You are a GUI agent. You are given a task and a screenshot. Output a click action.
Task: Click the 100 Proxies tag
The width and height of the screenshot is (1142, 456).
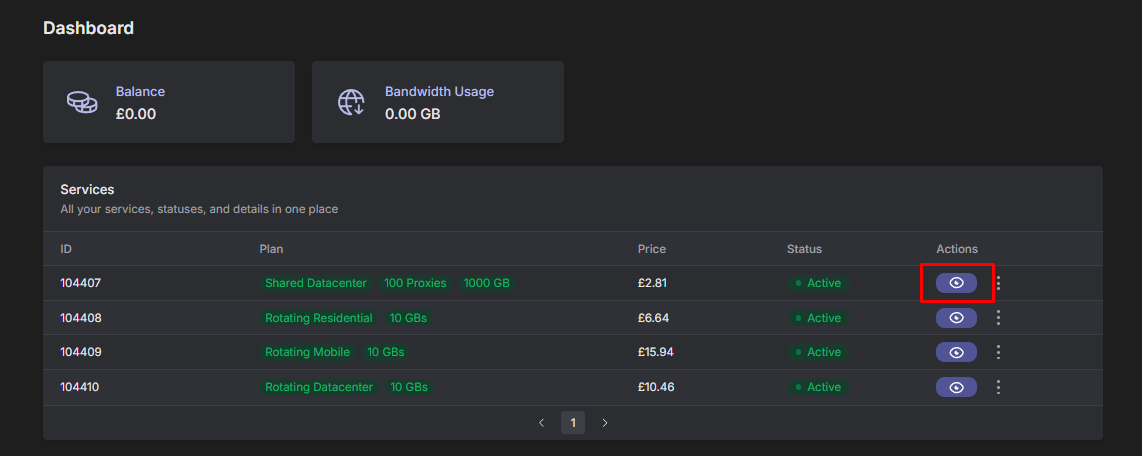(x=415, y=283)
